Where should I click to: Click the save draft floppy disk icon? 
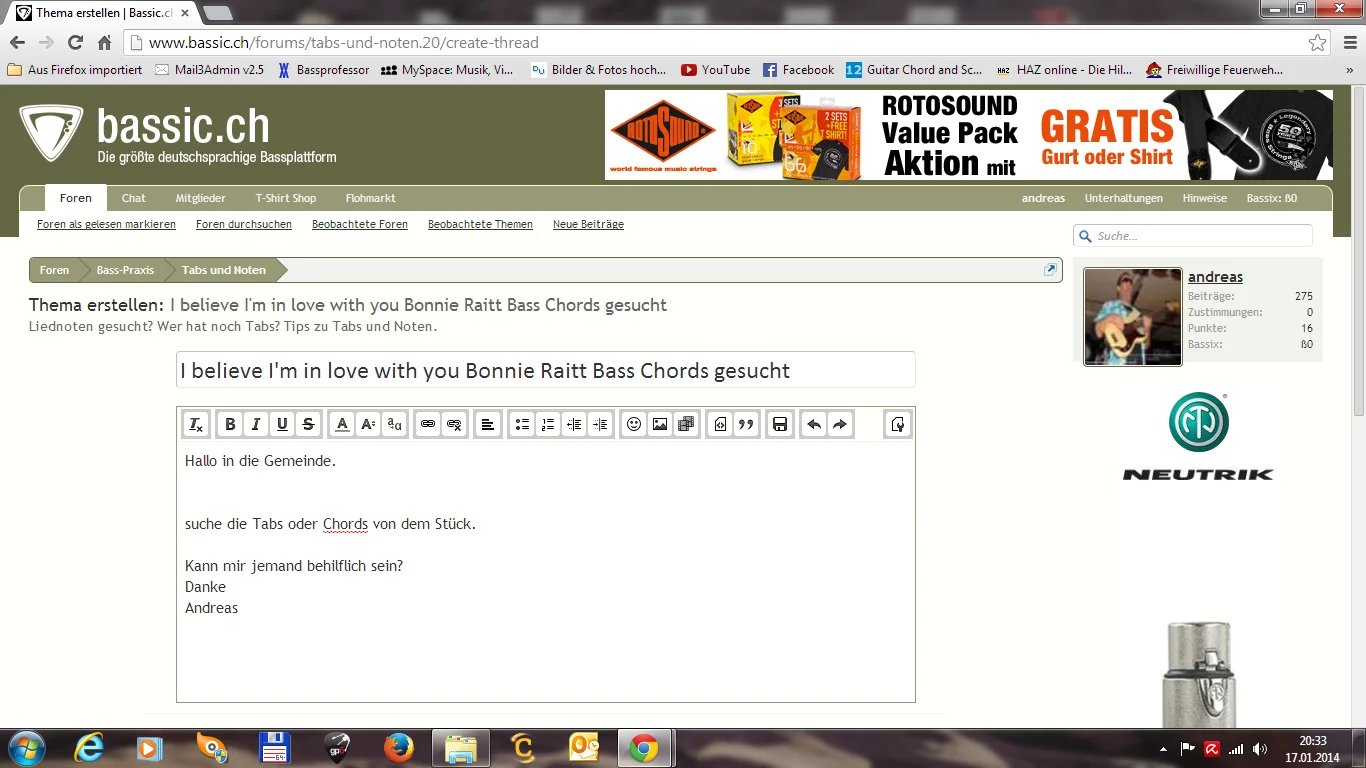780,424
